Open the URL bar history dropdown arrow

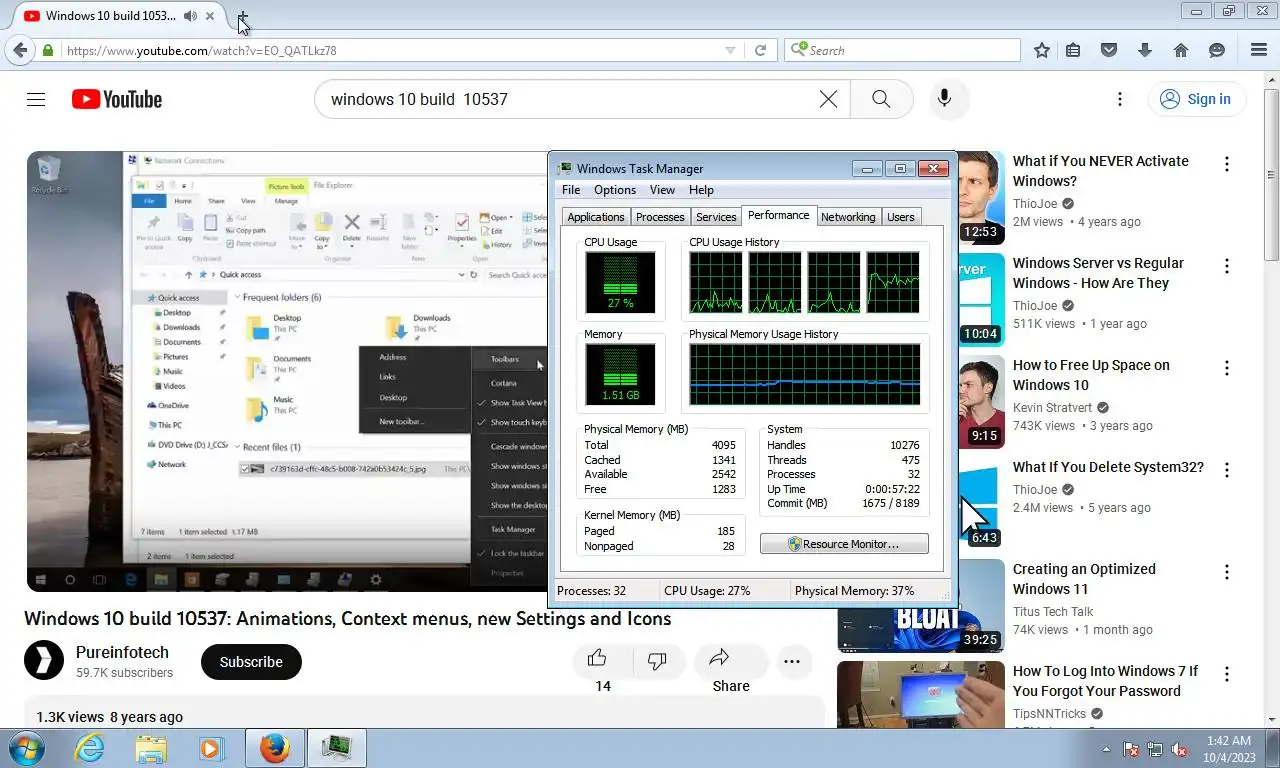click(x=730, y=51)
